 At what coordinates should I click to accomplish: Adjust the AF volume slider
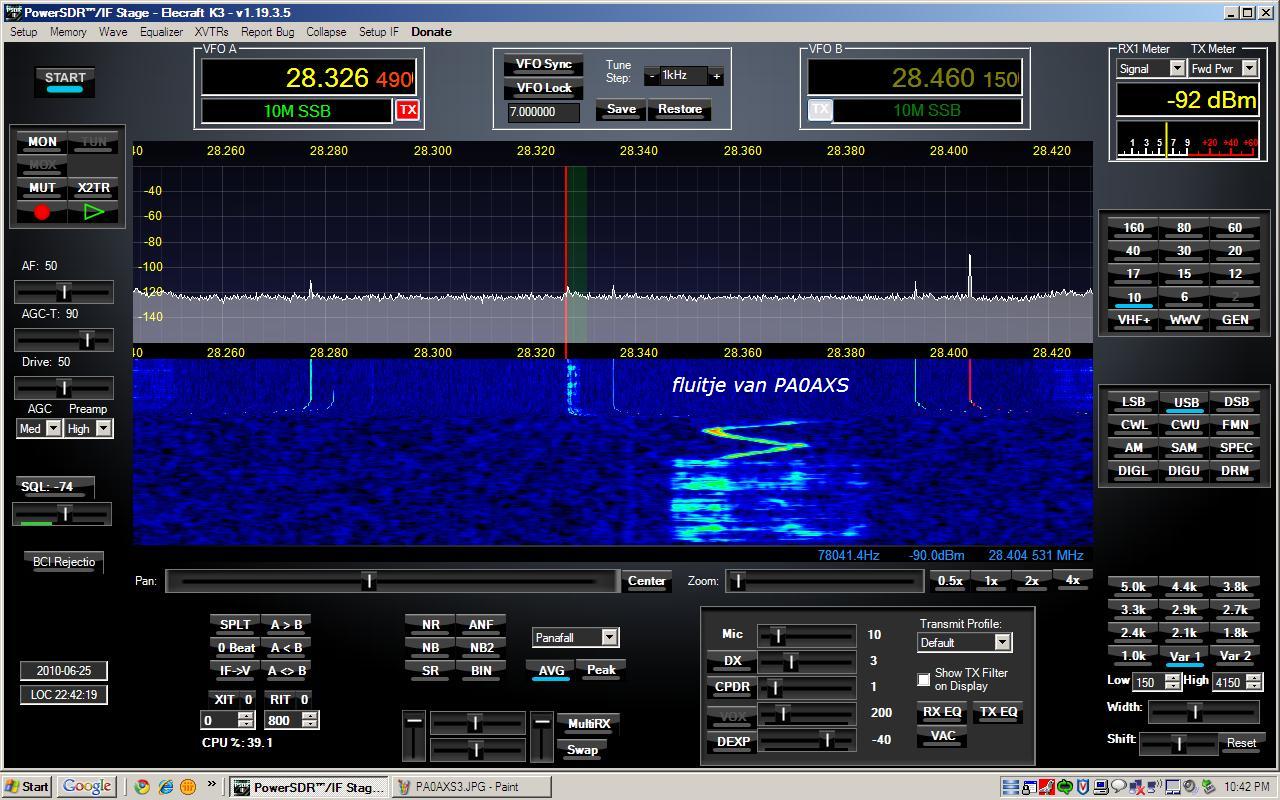click(64, 292)
